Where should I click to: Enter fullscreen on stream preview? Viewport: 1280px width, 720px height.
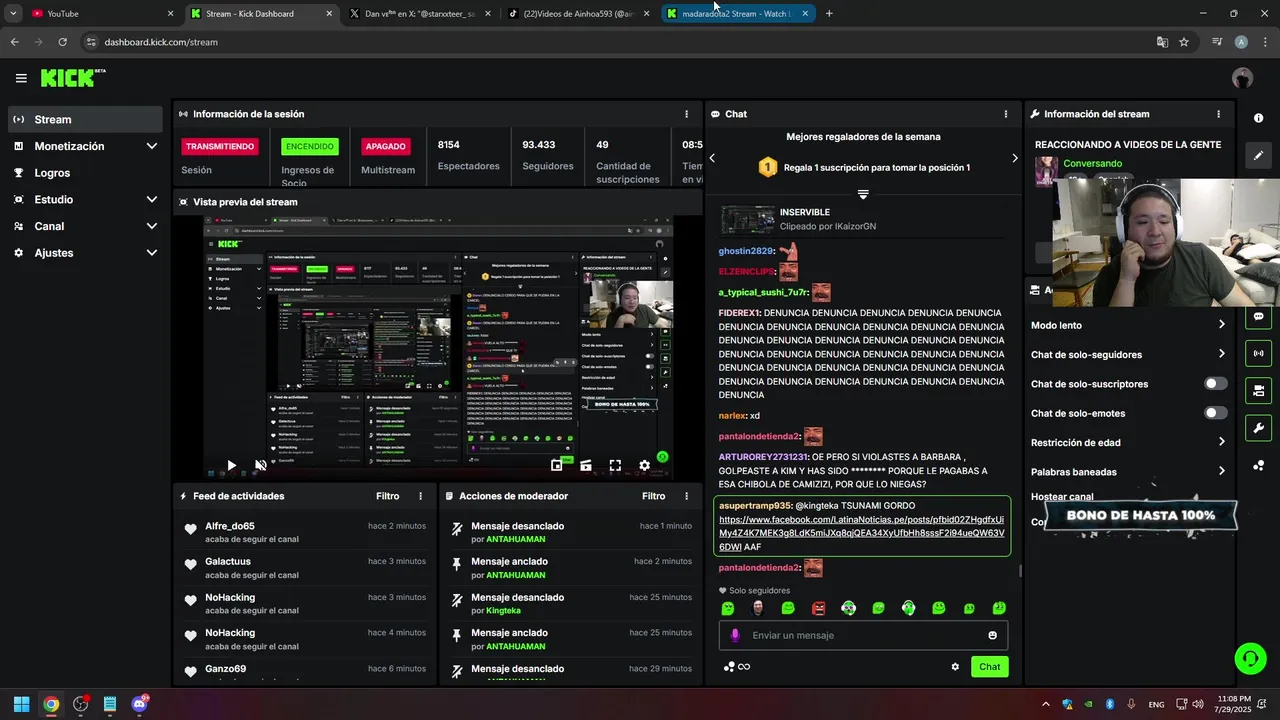click(615, 465)
